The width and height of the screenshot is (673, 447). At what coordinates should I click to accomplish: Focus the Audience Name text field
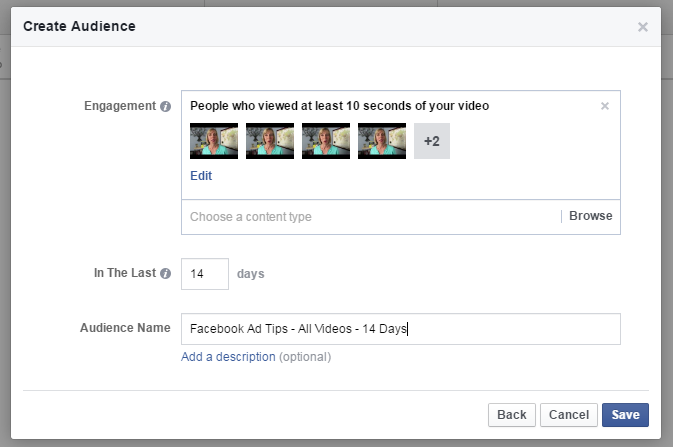click(x=400, y=329)
